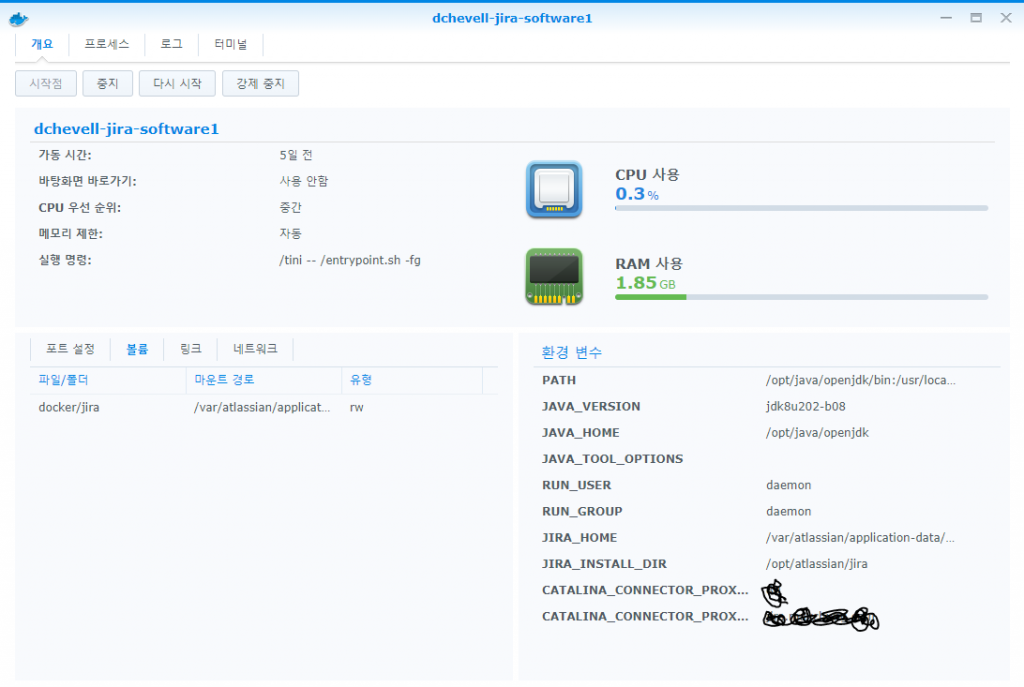Click the RAM usage memory icon

point(554,277)
